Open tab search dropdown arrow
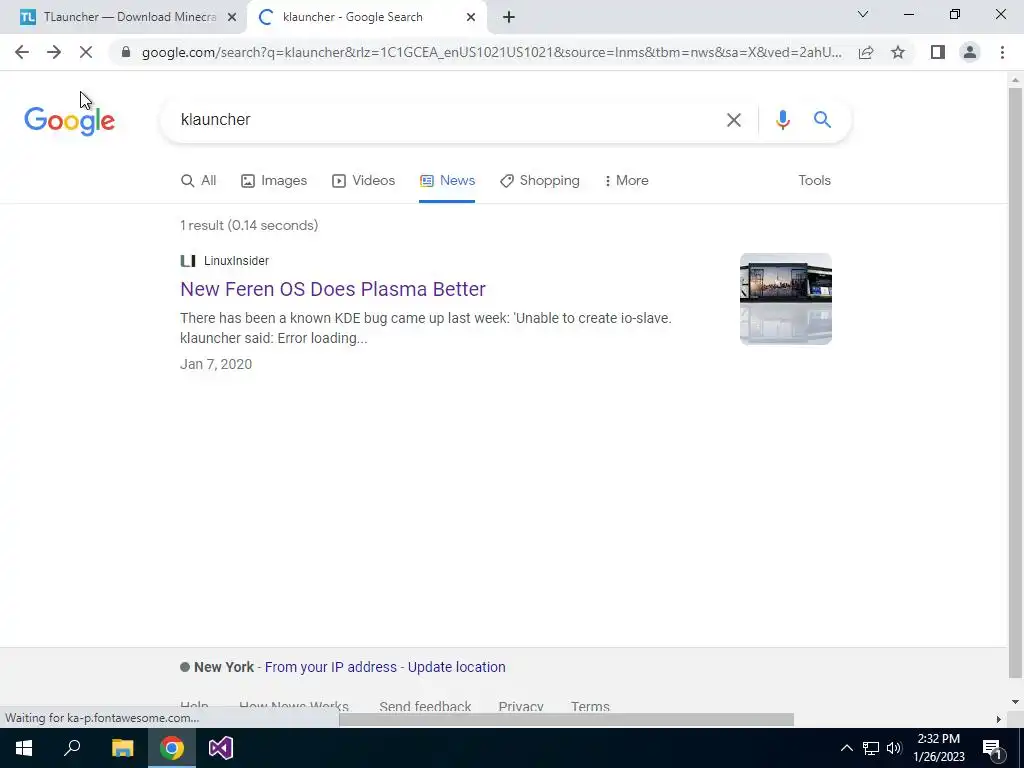Viewport: 1024px width, 768px height. coord(863,14)
